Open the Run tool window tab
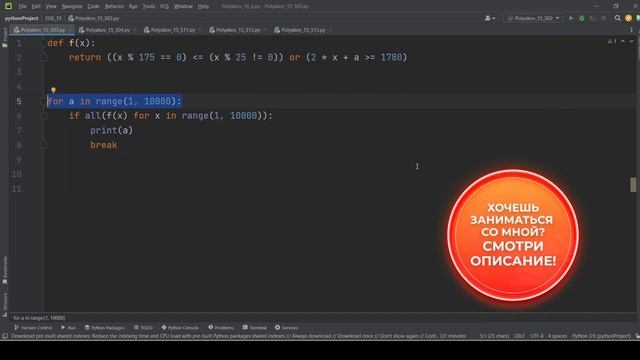The image size is (640, 360). pos(69,327)
